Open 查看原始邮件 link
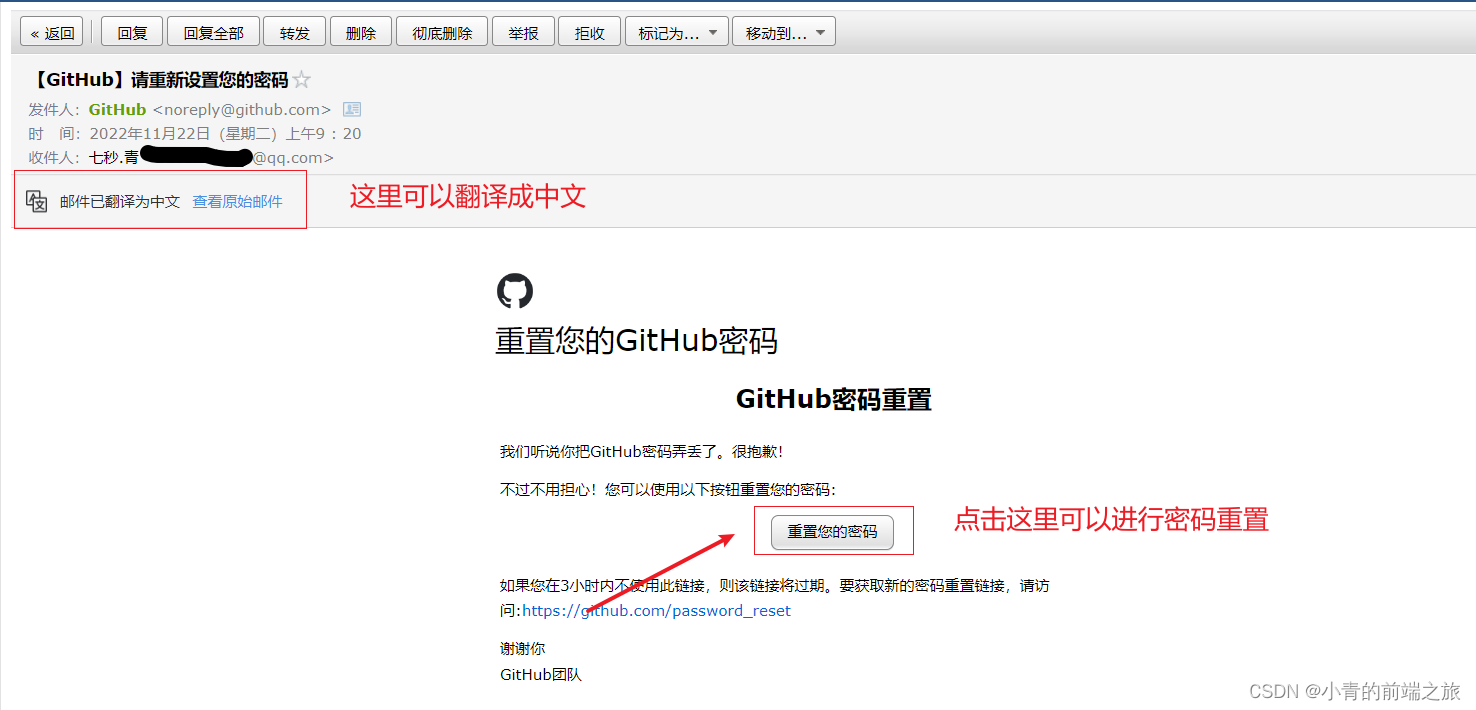This screenshot has height=710, width=1476. [237, 201]
